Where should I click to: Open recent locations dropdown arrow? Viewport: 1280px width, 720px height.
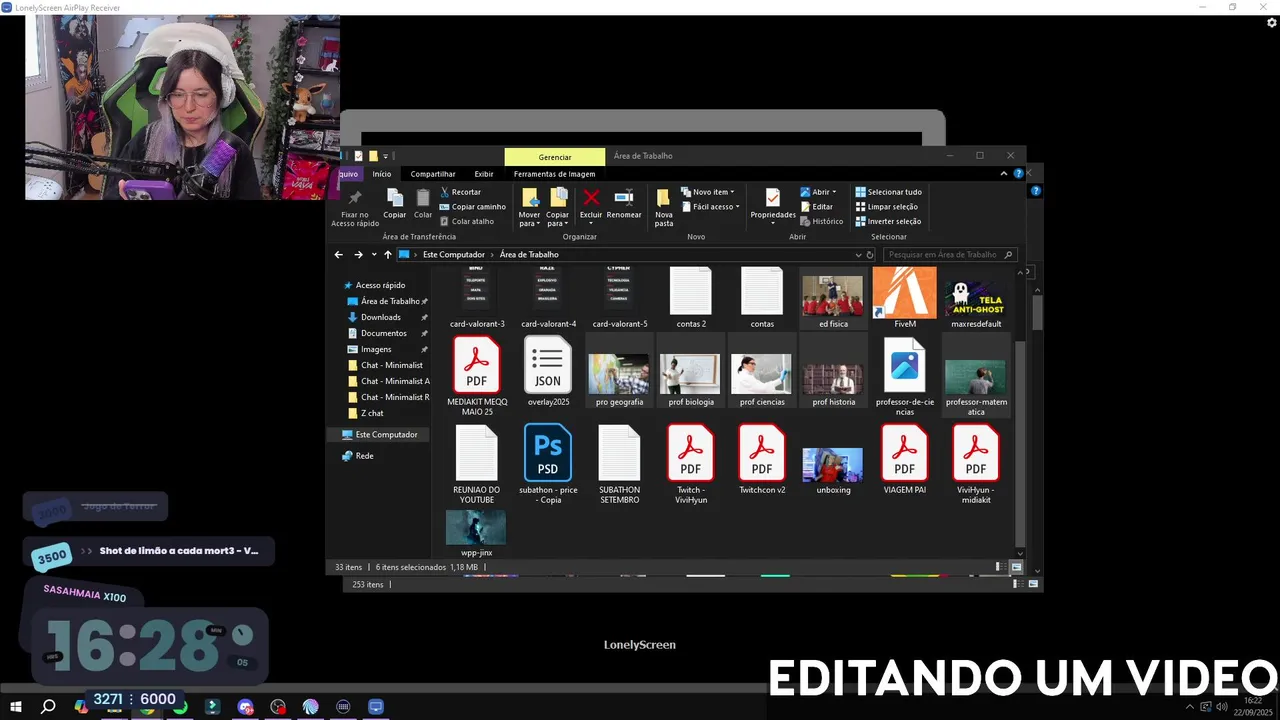pos(373,255)
